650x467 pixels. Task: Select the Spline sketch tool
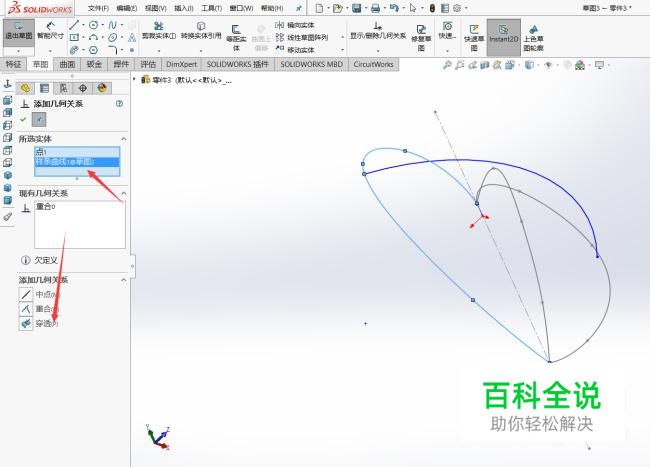coord(112,25)
